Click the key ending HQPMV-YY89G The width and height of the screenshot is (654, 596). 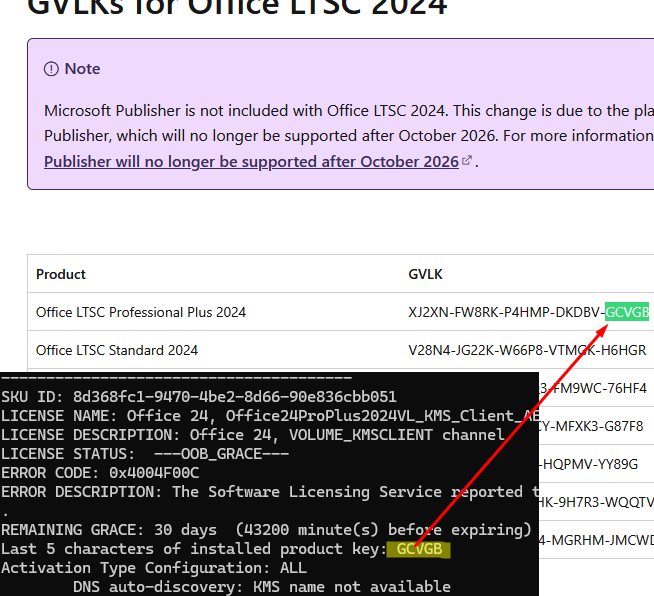pos(589,464)
